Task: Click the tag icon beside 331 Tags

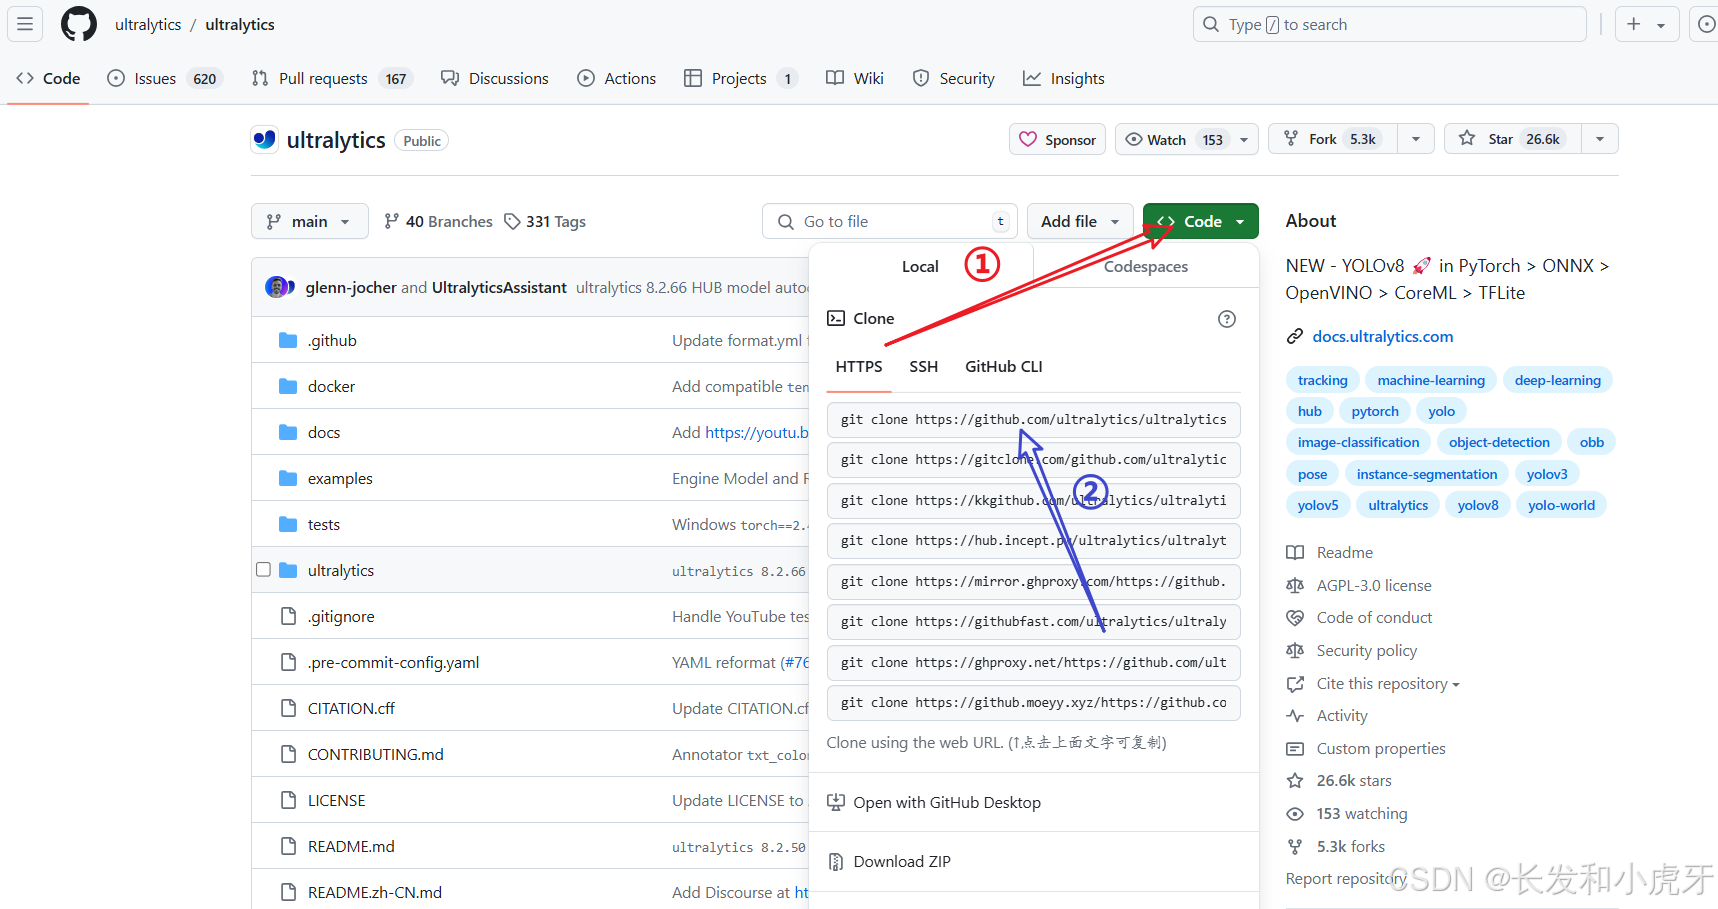Action: pos(512,222)
